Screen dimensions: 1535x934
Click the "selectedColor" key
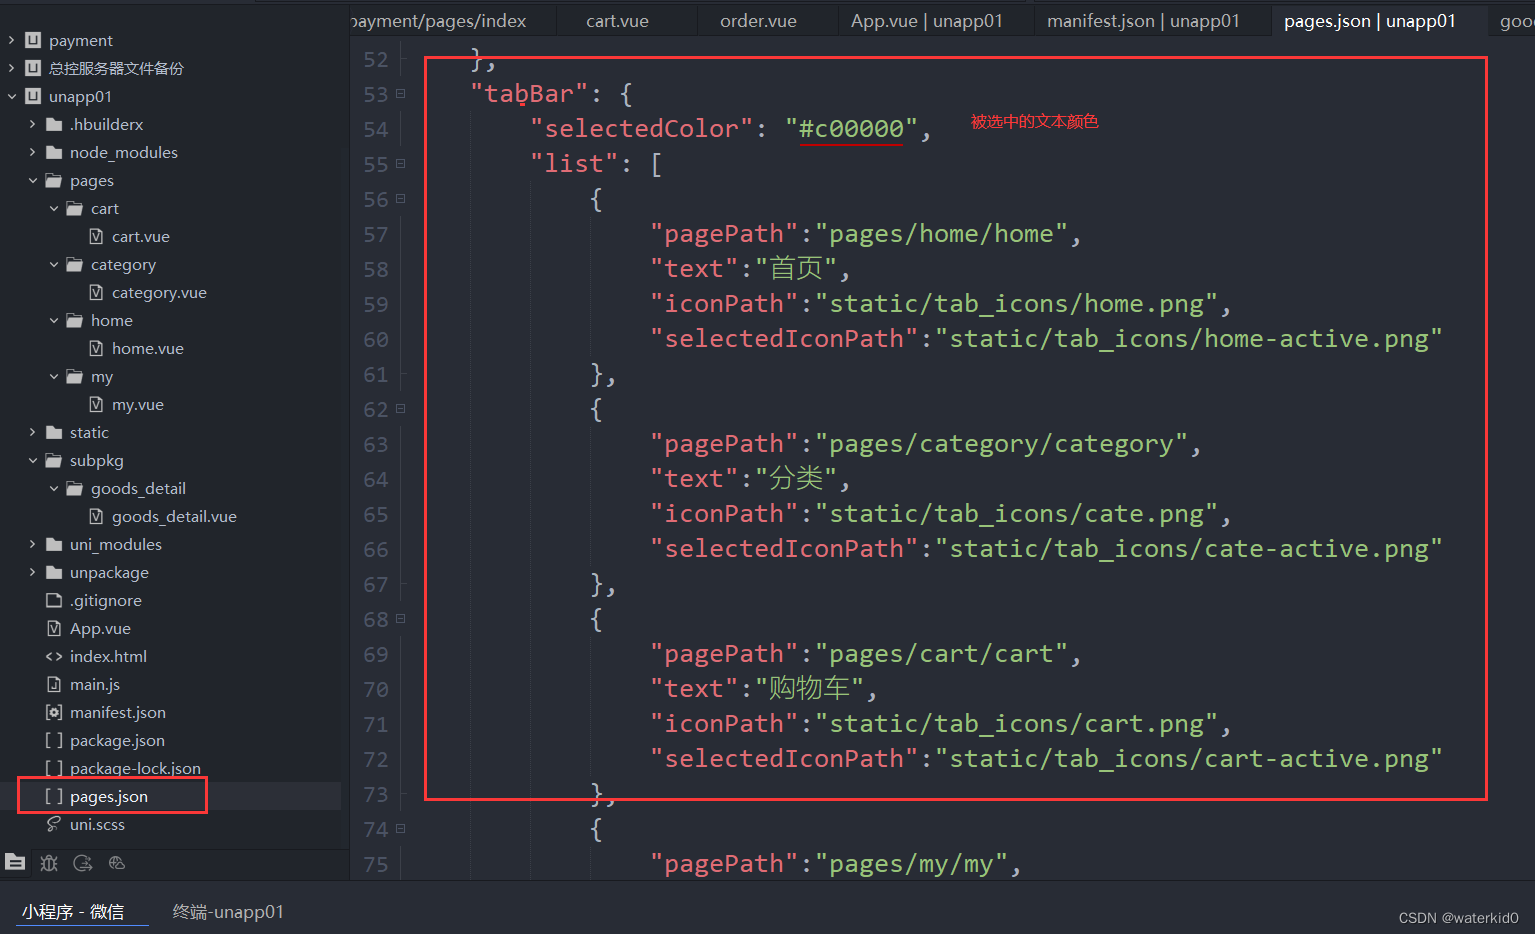[641, 129]
